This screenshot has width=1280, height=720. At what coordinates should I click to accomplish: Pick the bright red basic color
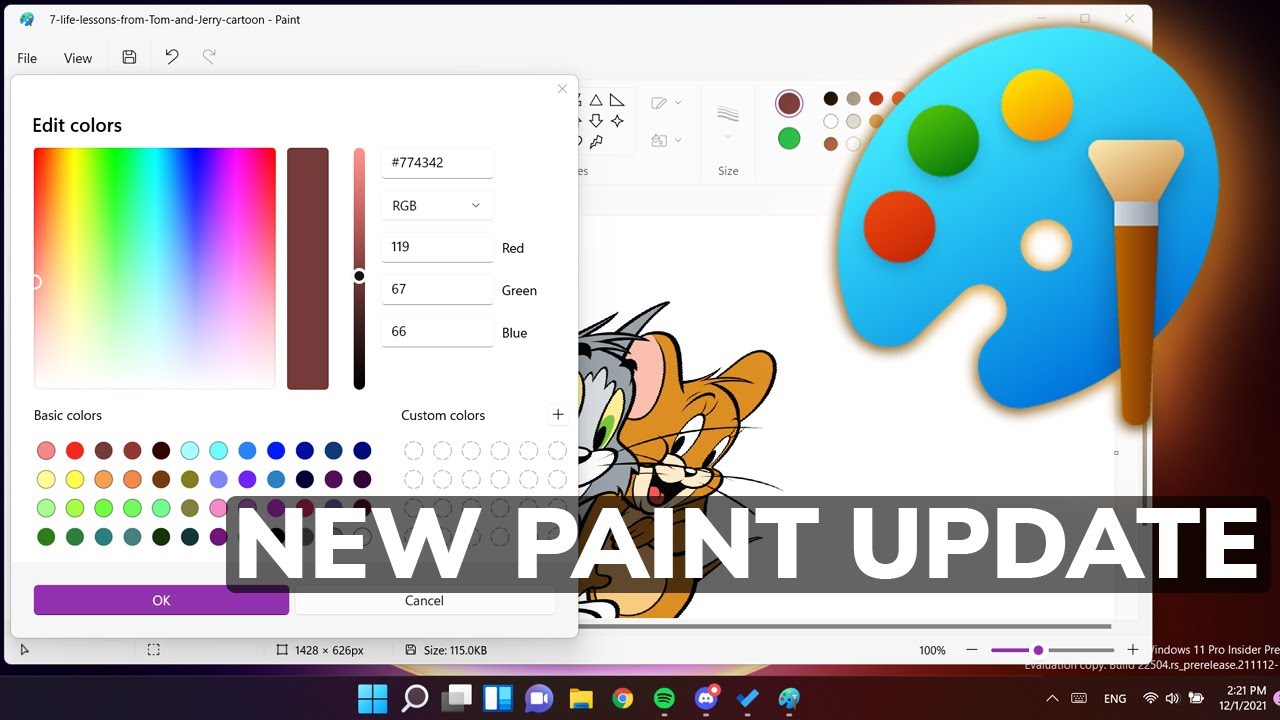(74, 450)
